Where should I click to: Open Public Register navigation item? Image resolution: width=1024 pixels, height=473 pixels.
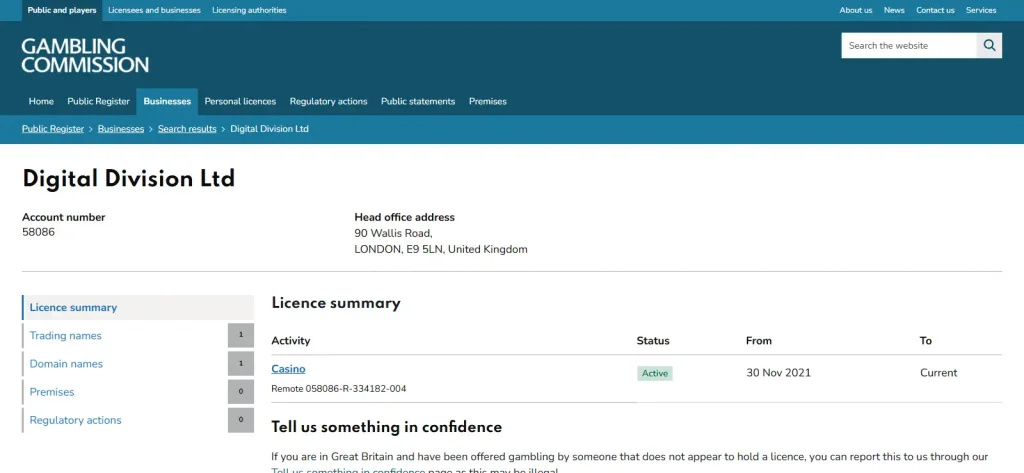[x=99, y=101]
